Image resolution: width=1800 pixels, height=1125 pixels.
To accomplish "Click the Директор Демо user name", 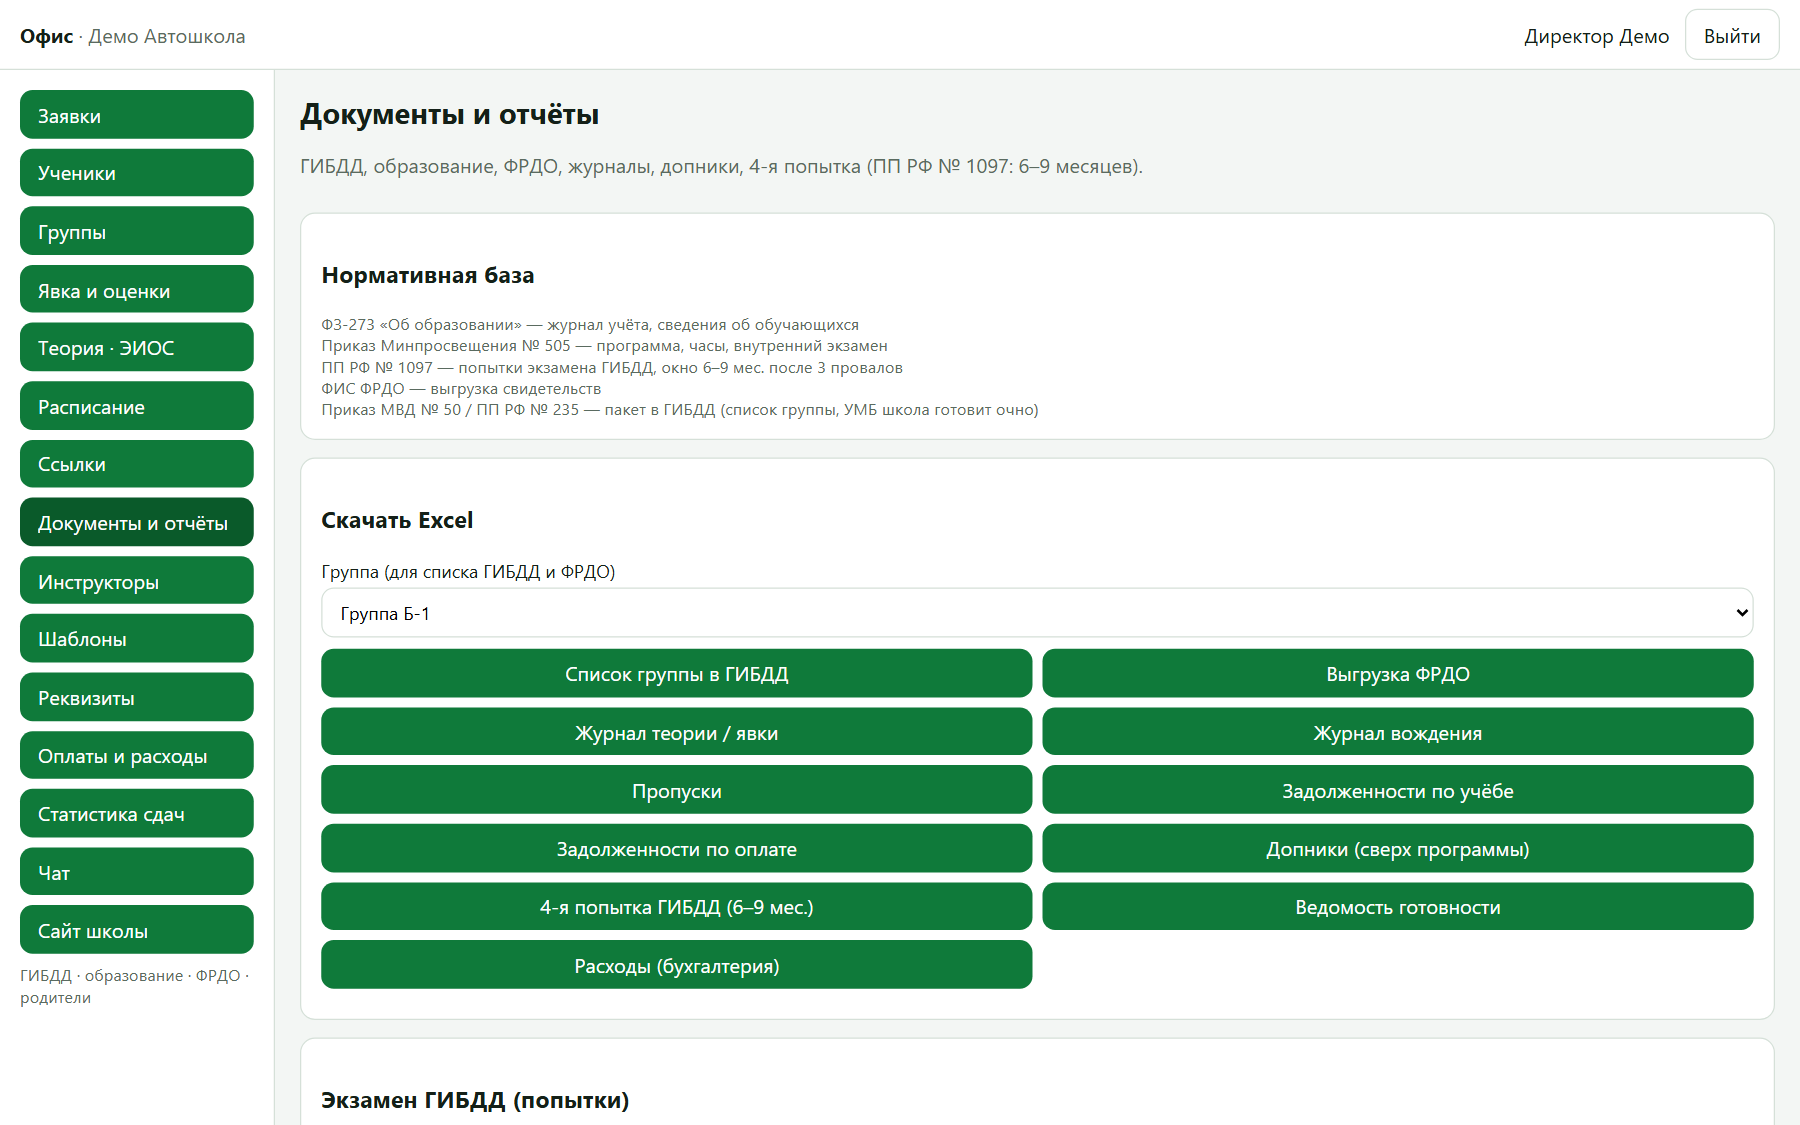I will [1596, 36].
